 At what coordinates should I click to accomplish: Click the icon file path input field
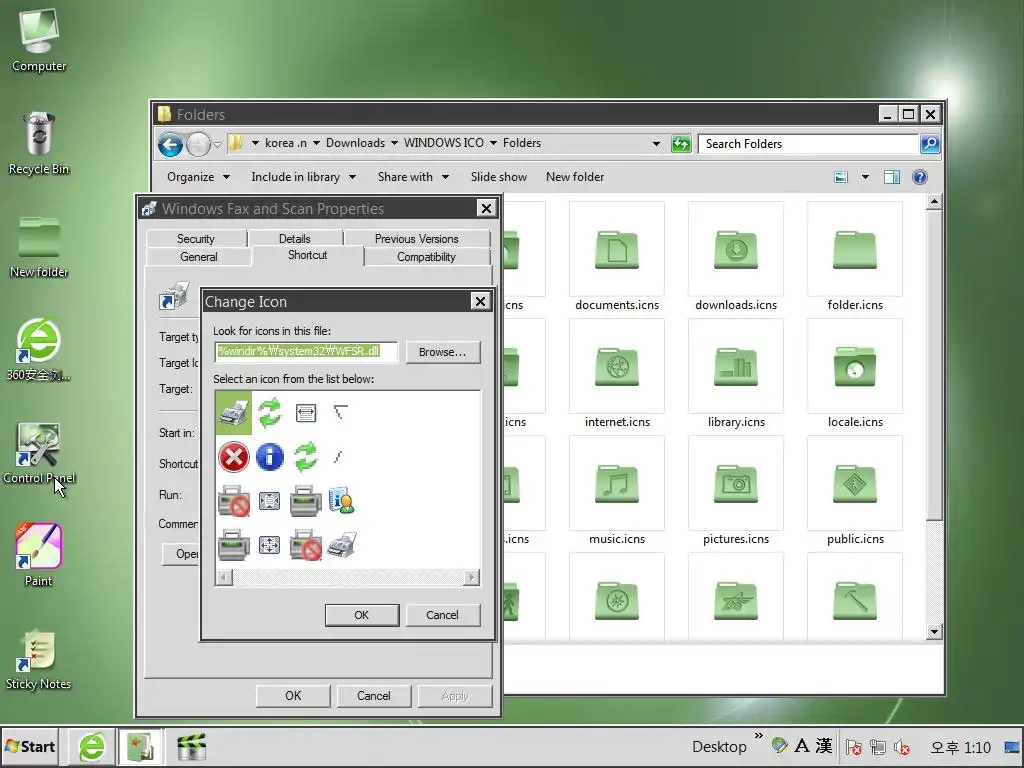306,351
